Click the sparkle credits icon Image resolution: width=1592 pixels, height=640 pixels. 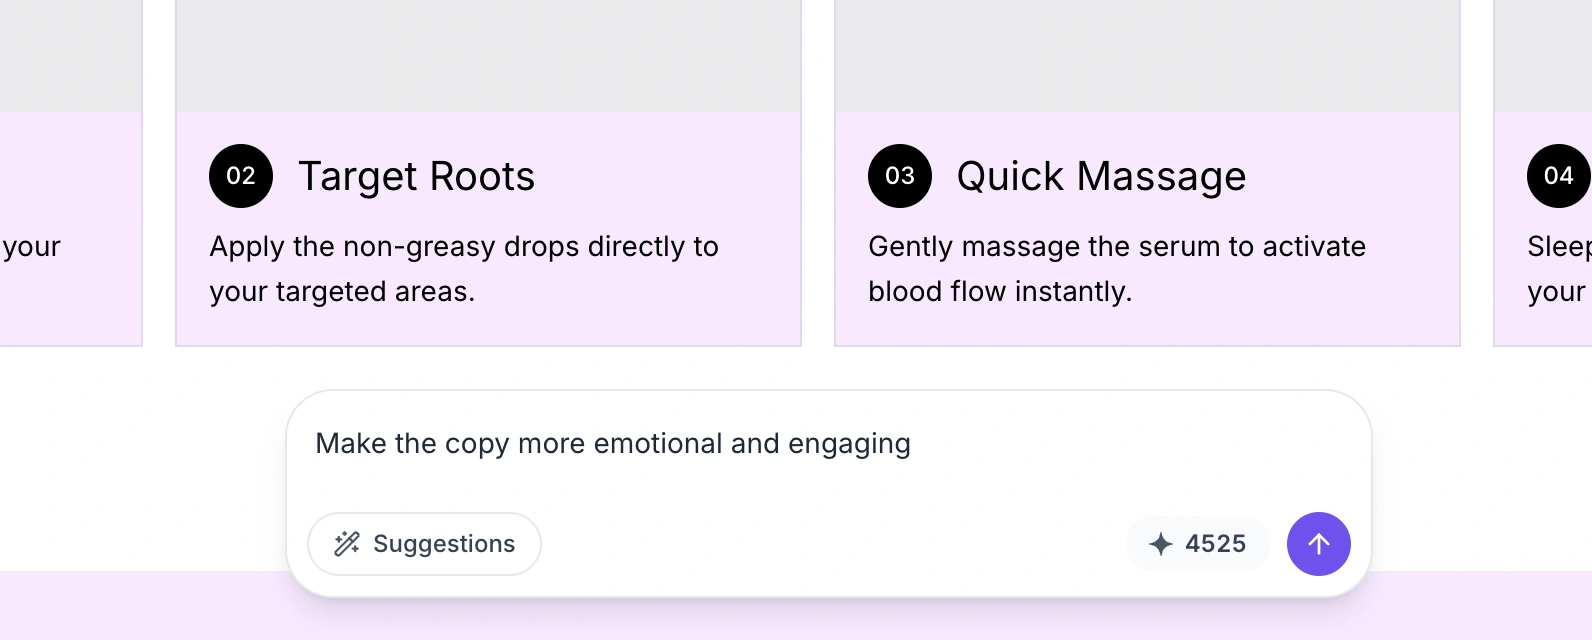(1160, 544)
